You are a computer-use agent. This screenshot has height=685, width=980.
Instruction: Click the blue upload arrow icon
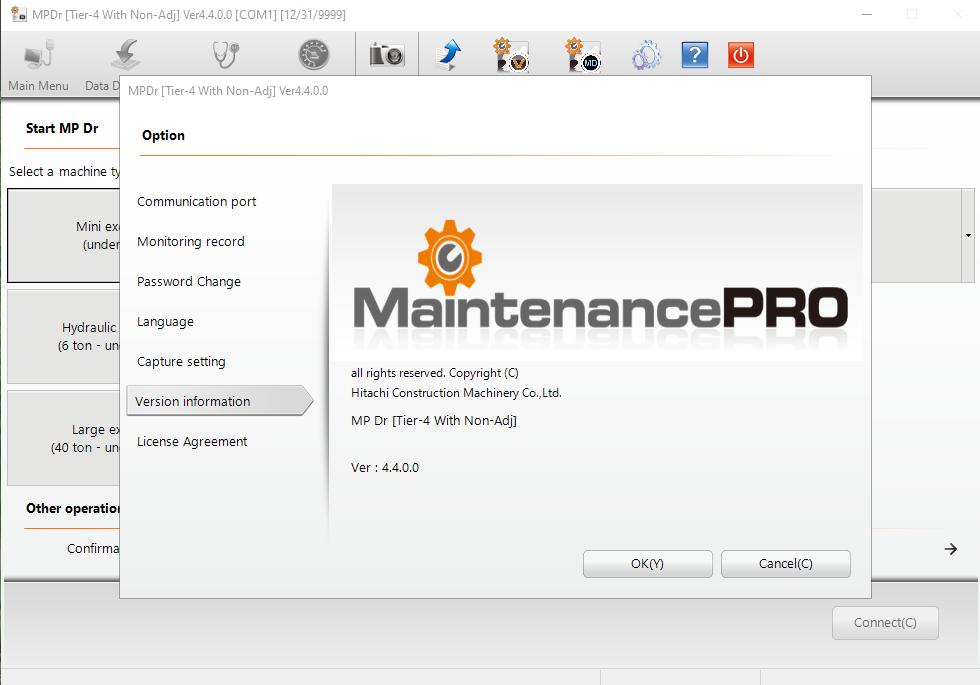click(x=448, y=54)
